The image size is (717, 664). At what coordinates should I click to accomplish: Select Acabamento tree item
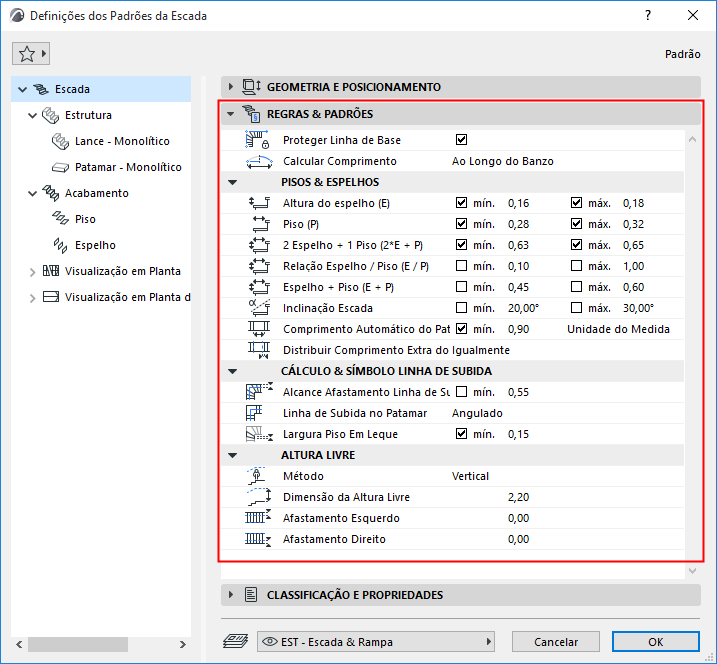tap(96, 193)
